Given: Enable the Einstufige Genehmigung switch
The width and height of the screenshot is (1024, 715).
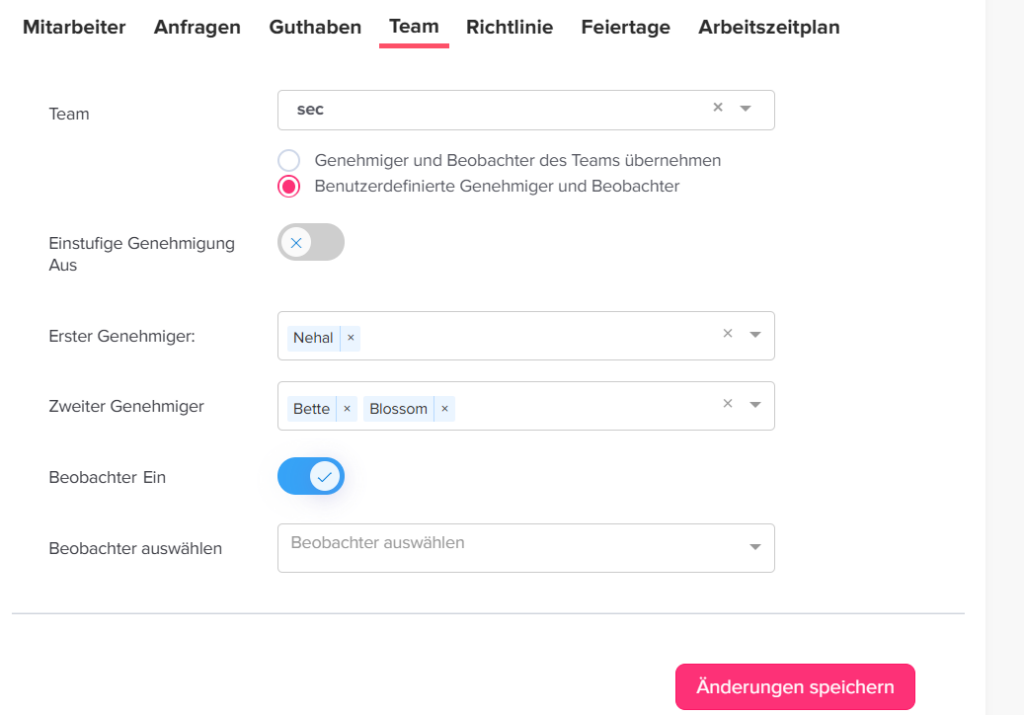Looking at the screenshot, I should 310,242.
